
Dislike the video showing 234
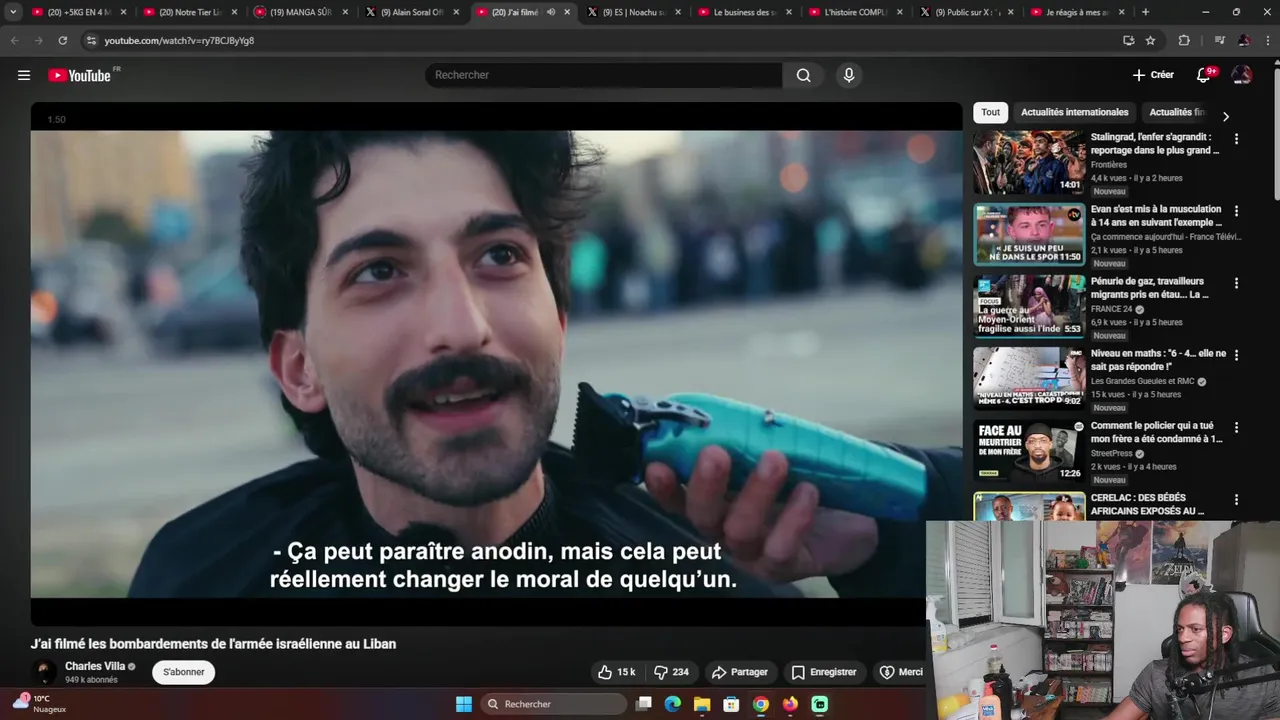pyautogui.click(x=671, y=672)
